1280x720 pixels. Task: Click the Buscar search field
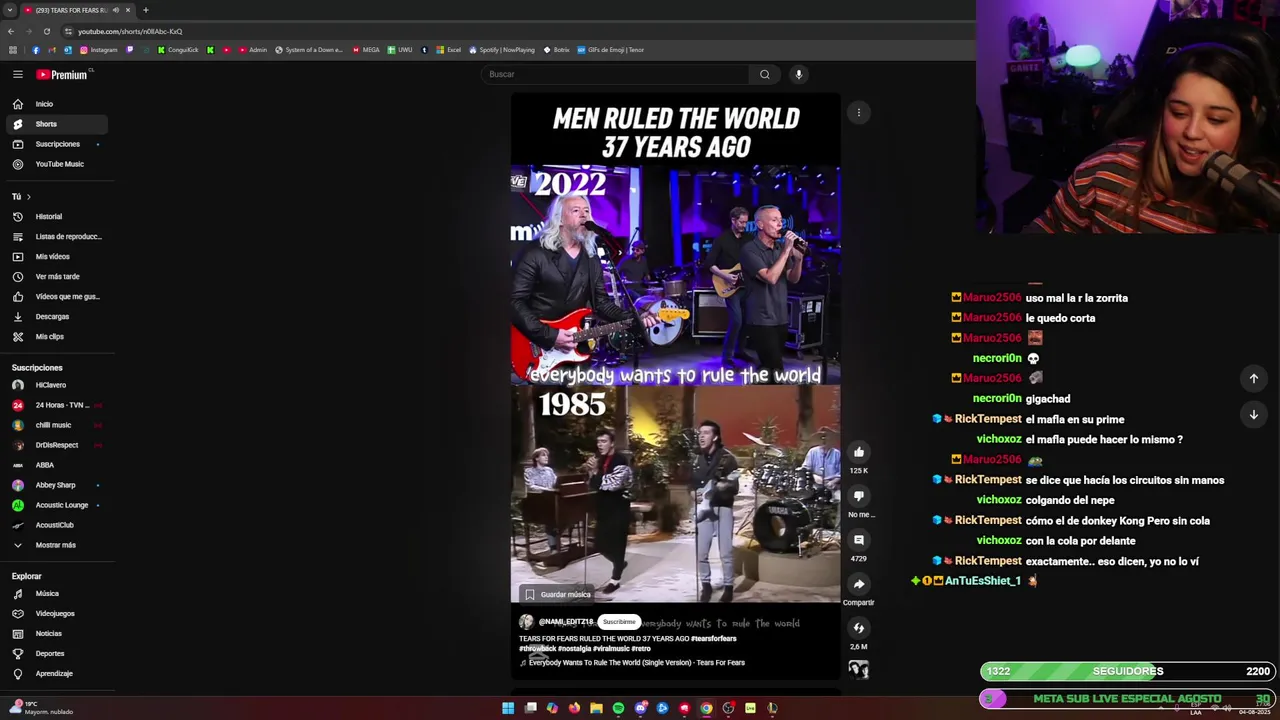click(x=614, y=74)
